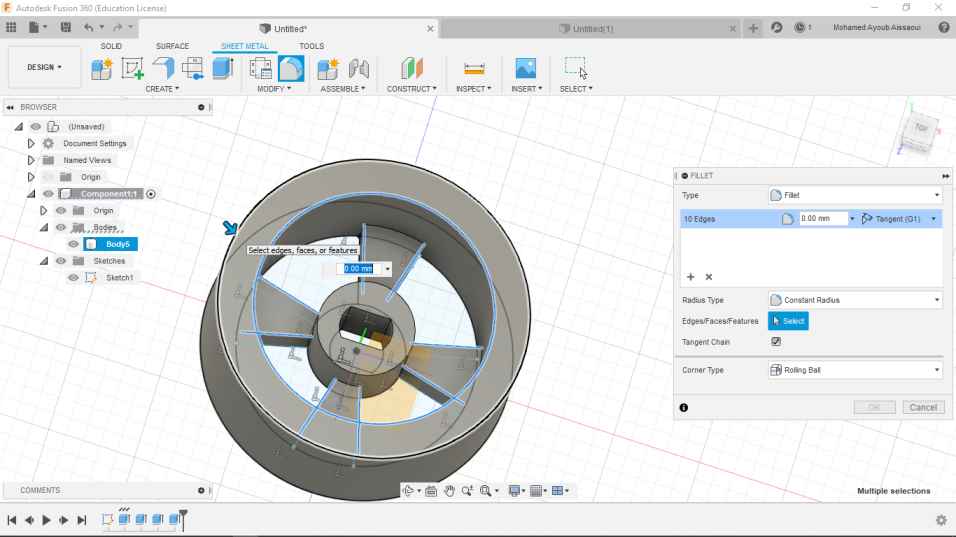This screenshot has height=537, width=956.
Task: Open the Radius Type dropdown
Action: [855, 300]
